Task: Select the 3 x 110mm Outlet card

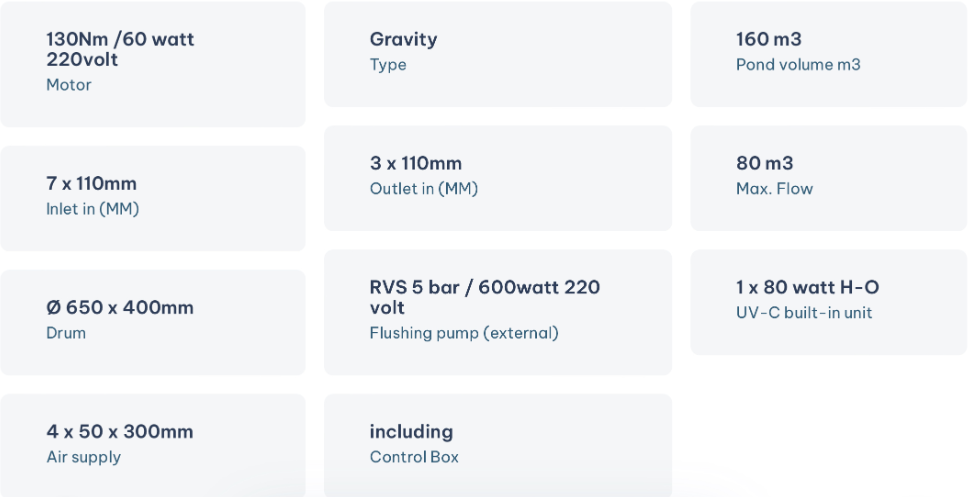Action: pyautogui.click(x=498, y=178)
